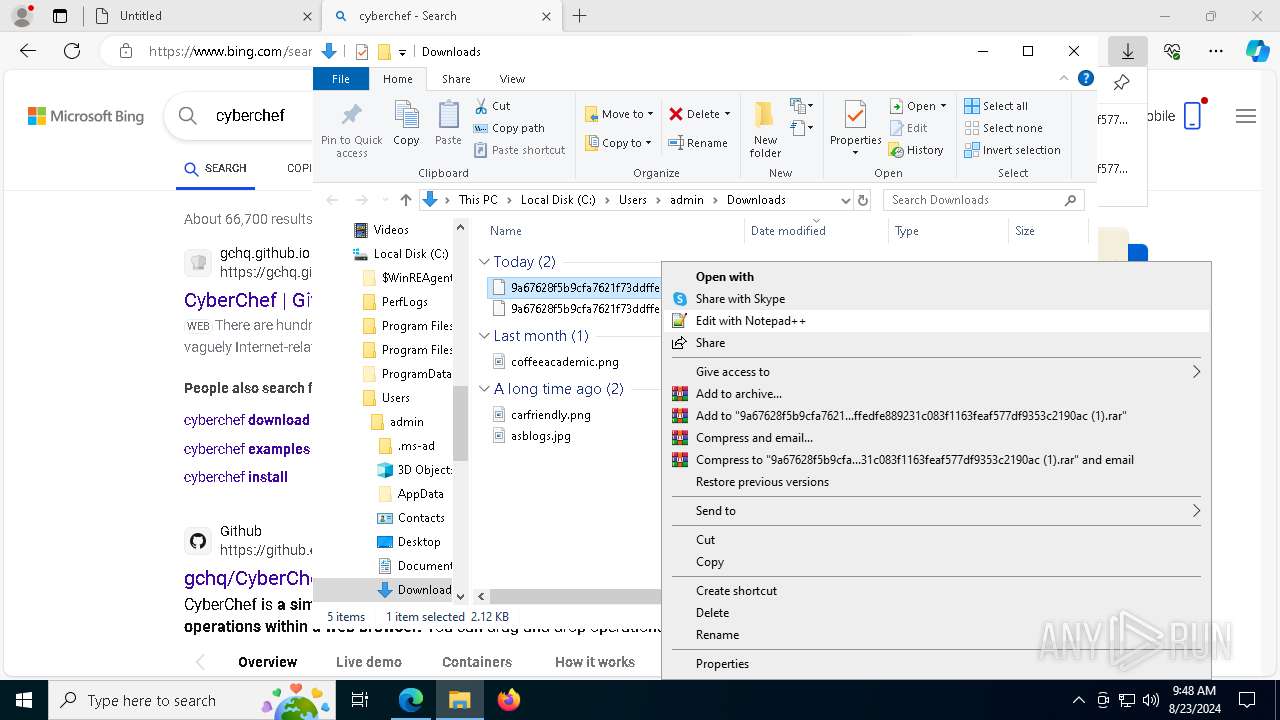Open the File ribbon tab
The image size is (1280, 720).
341,79
